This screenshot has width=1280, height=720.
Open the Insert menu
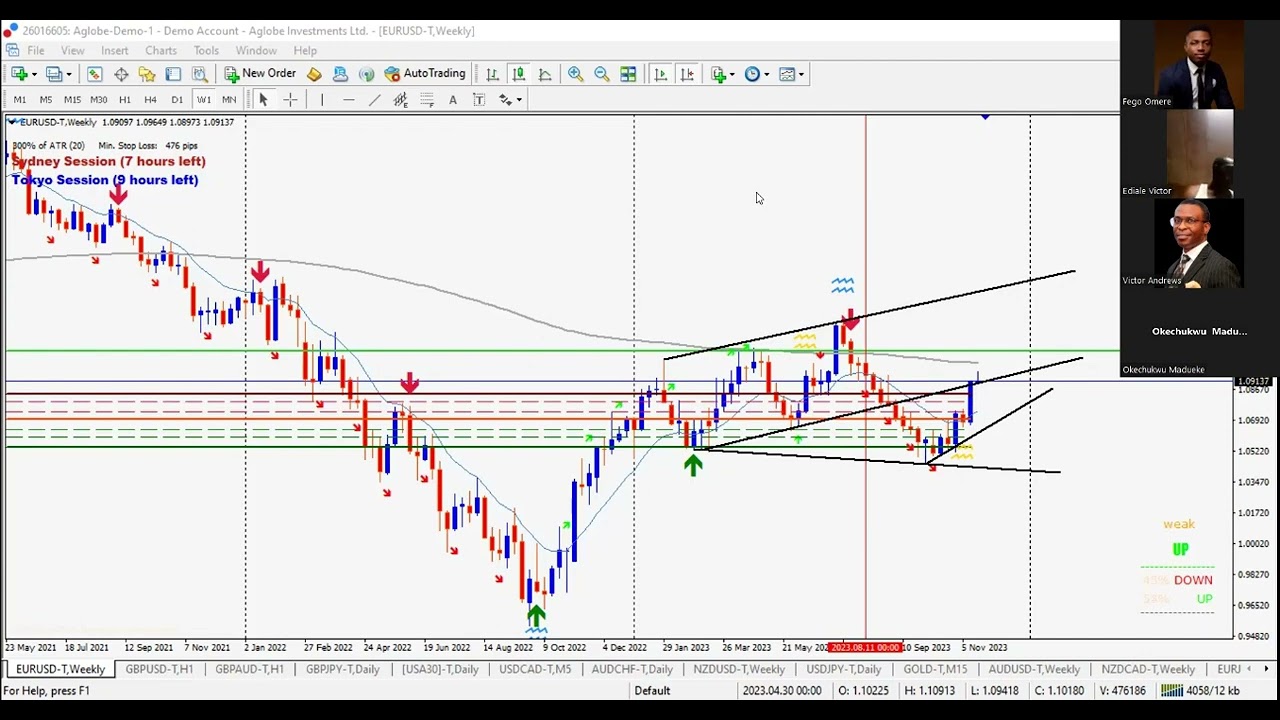coord(114,51)
